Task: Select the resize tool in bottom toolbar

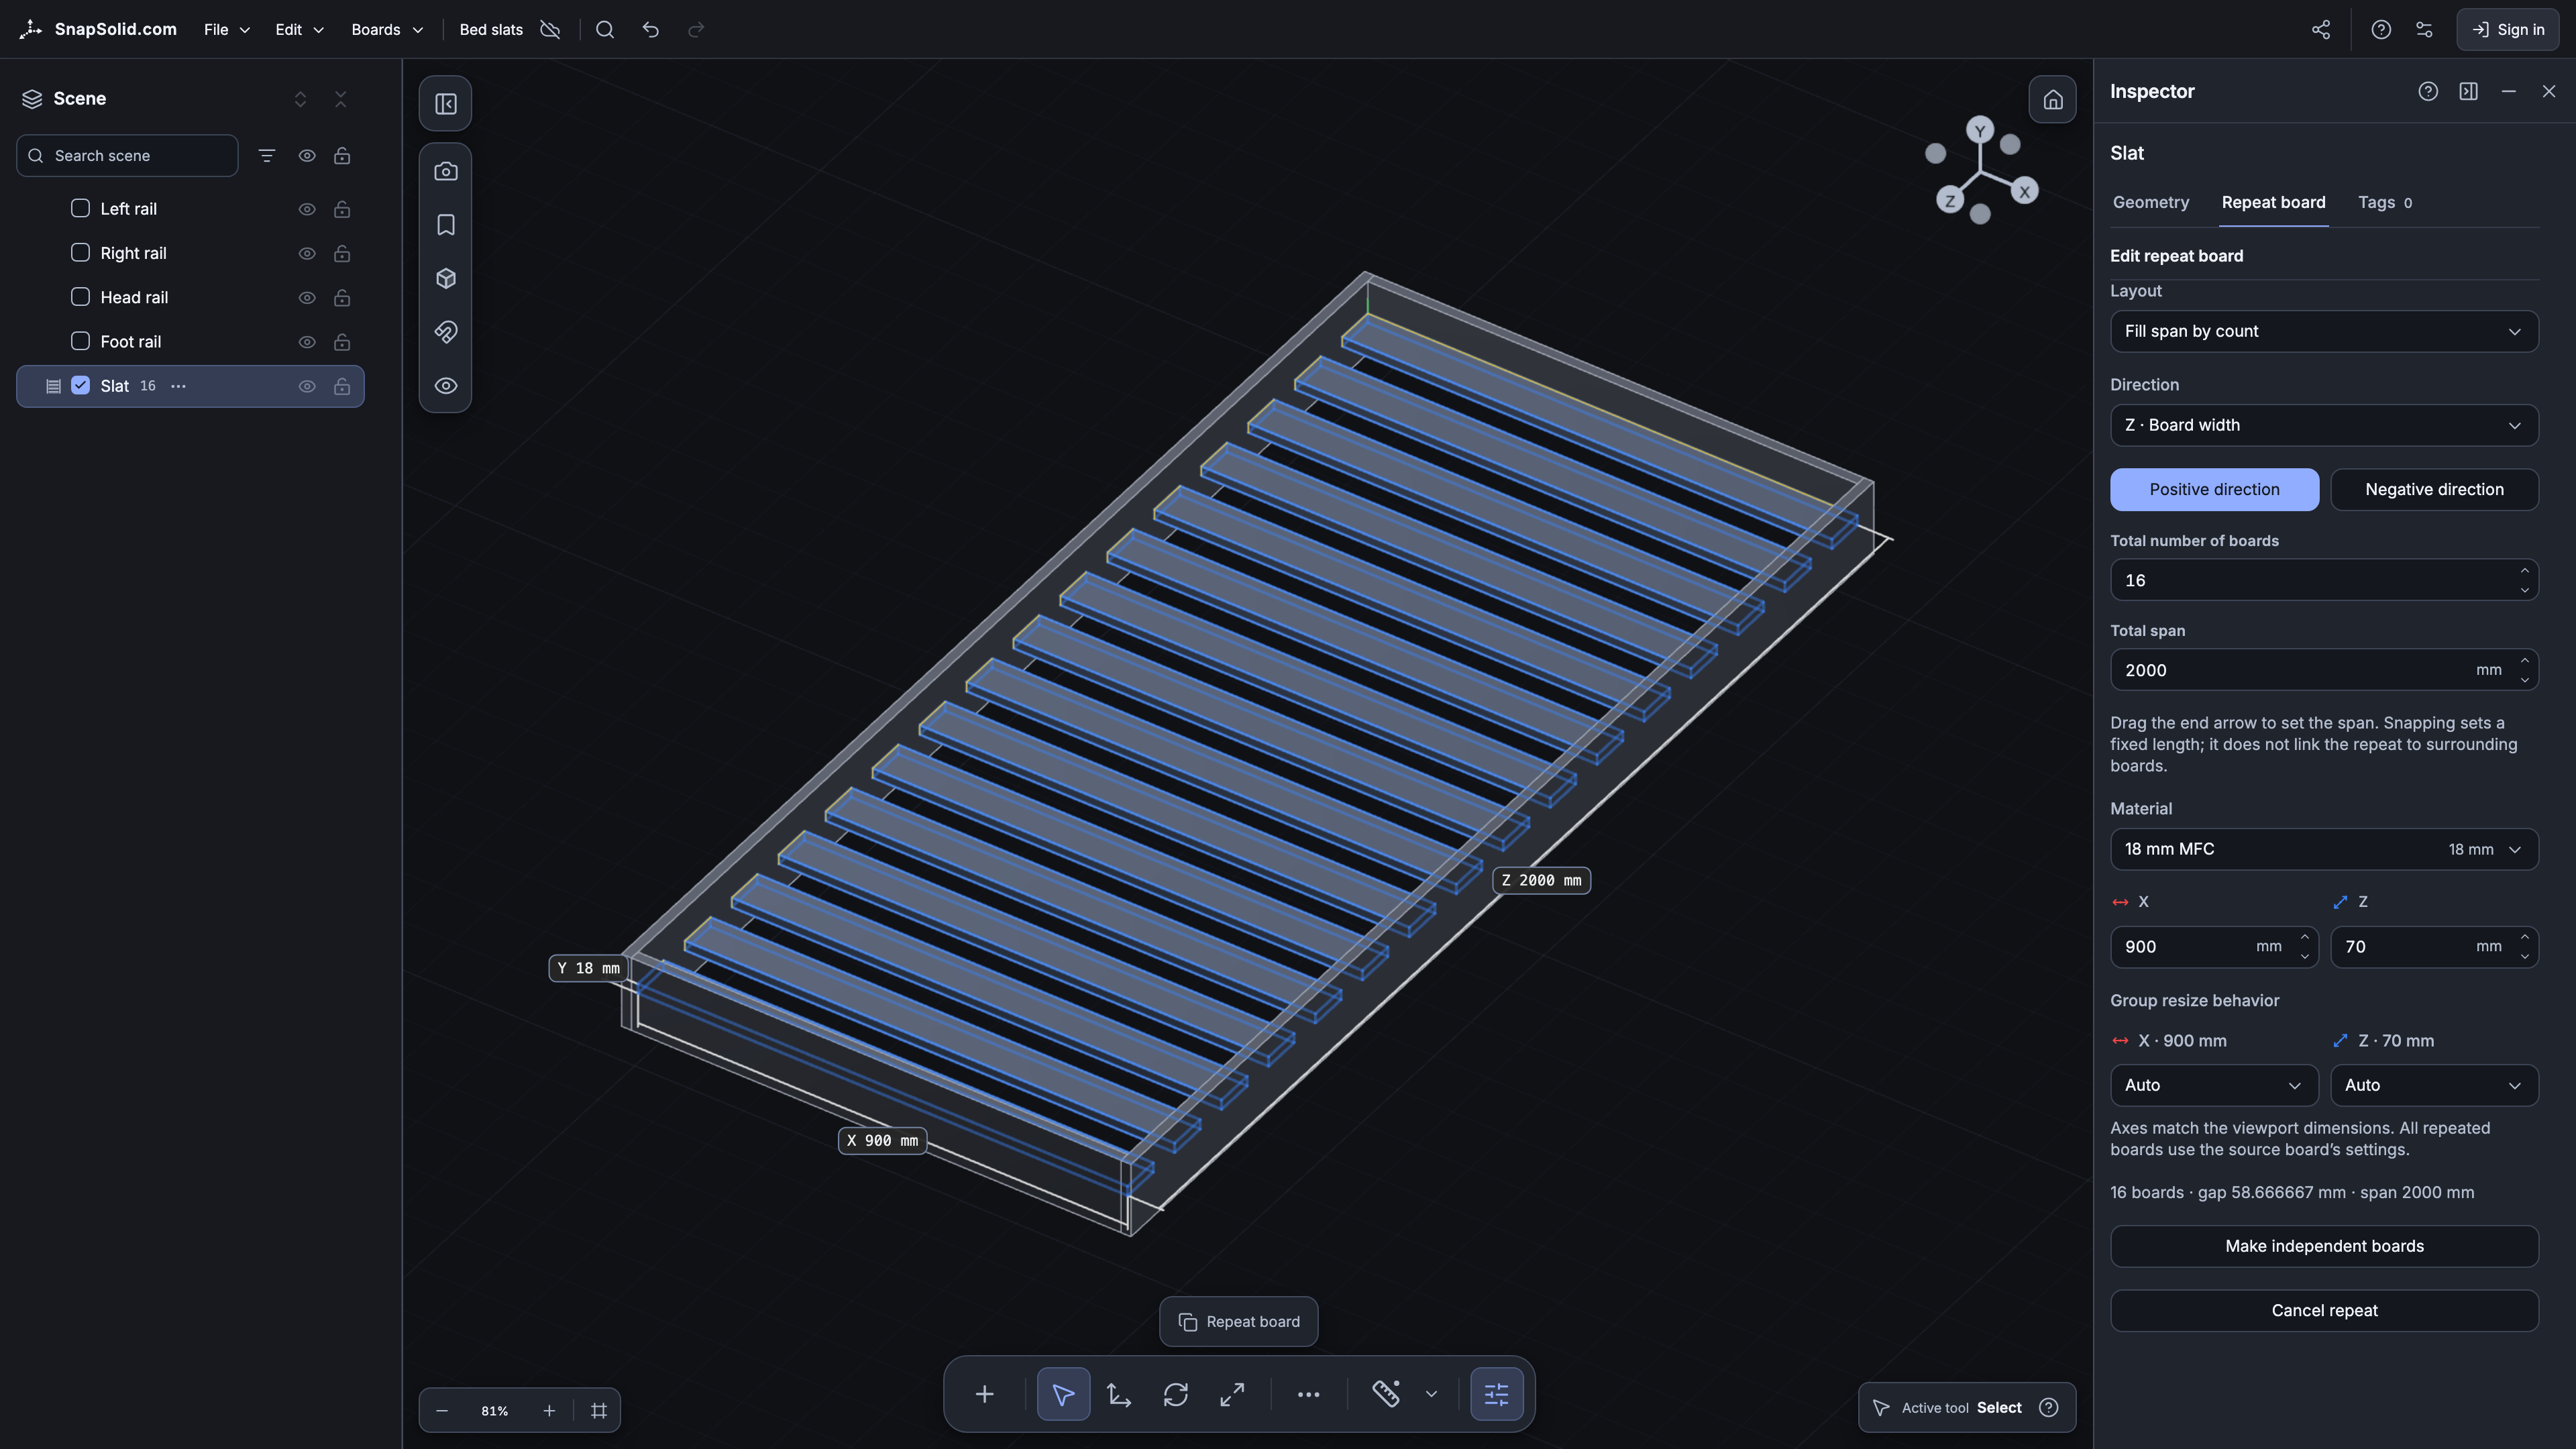Action: click(1232, 1394)
